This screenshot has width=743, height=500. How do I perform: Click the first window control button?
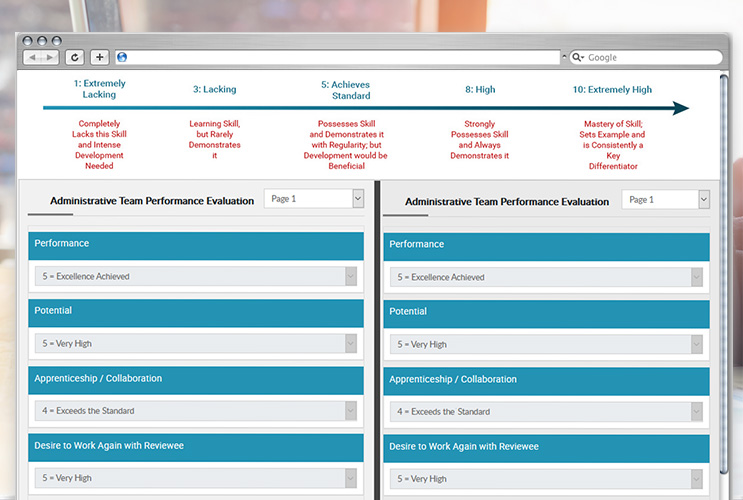[27, 41]
